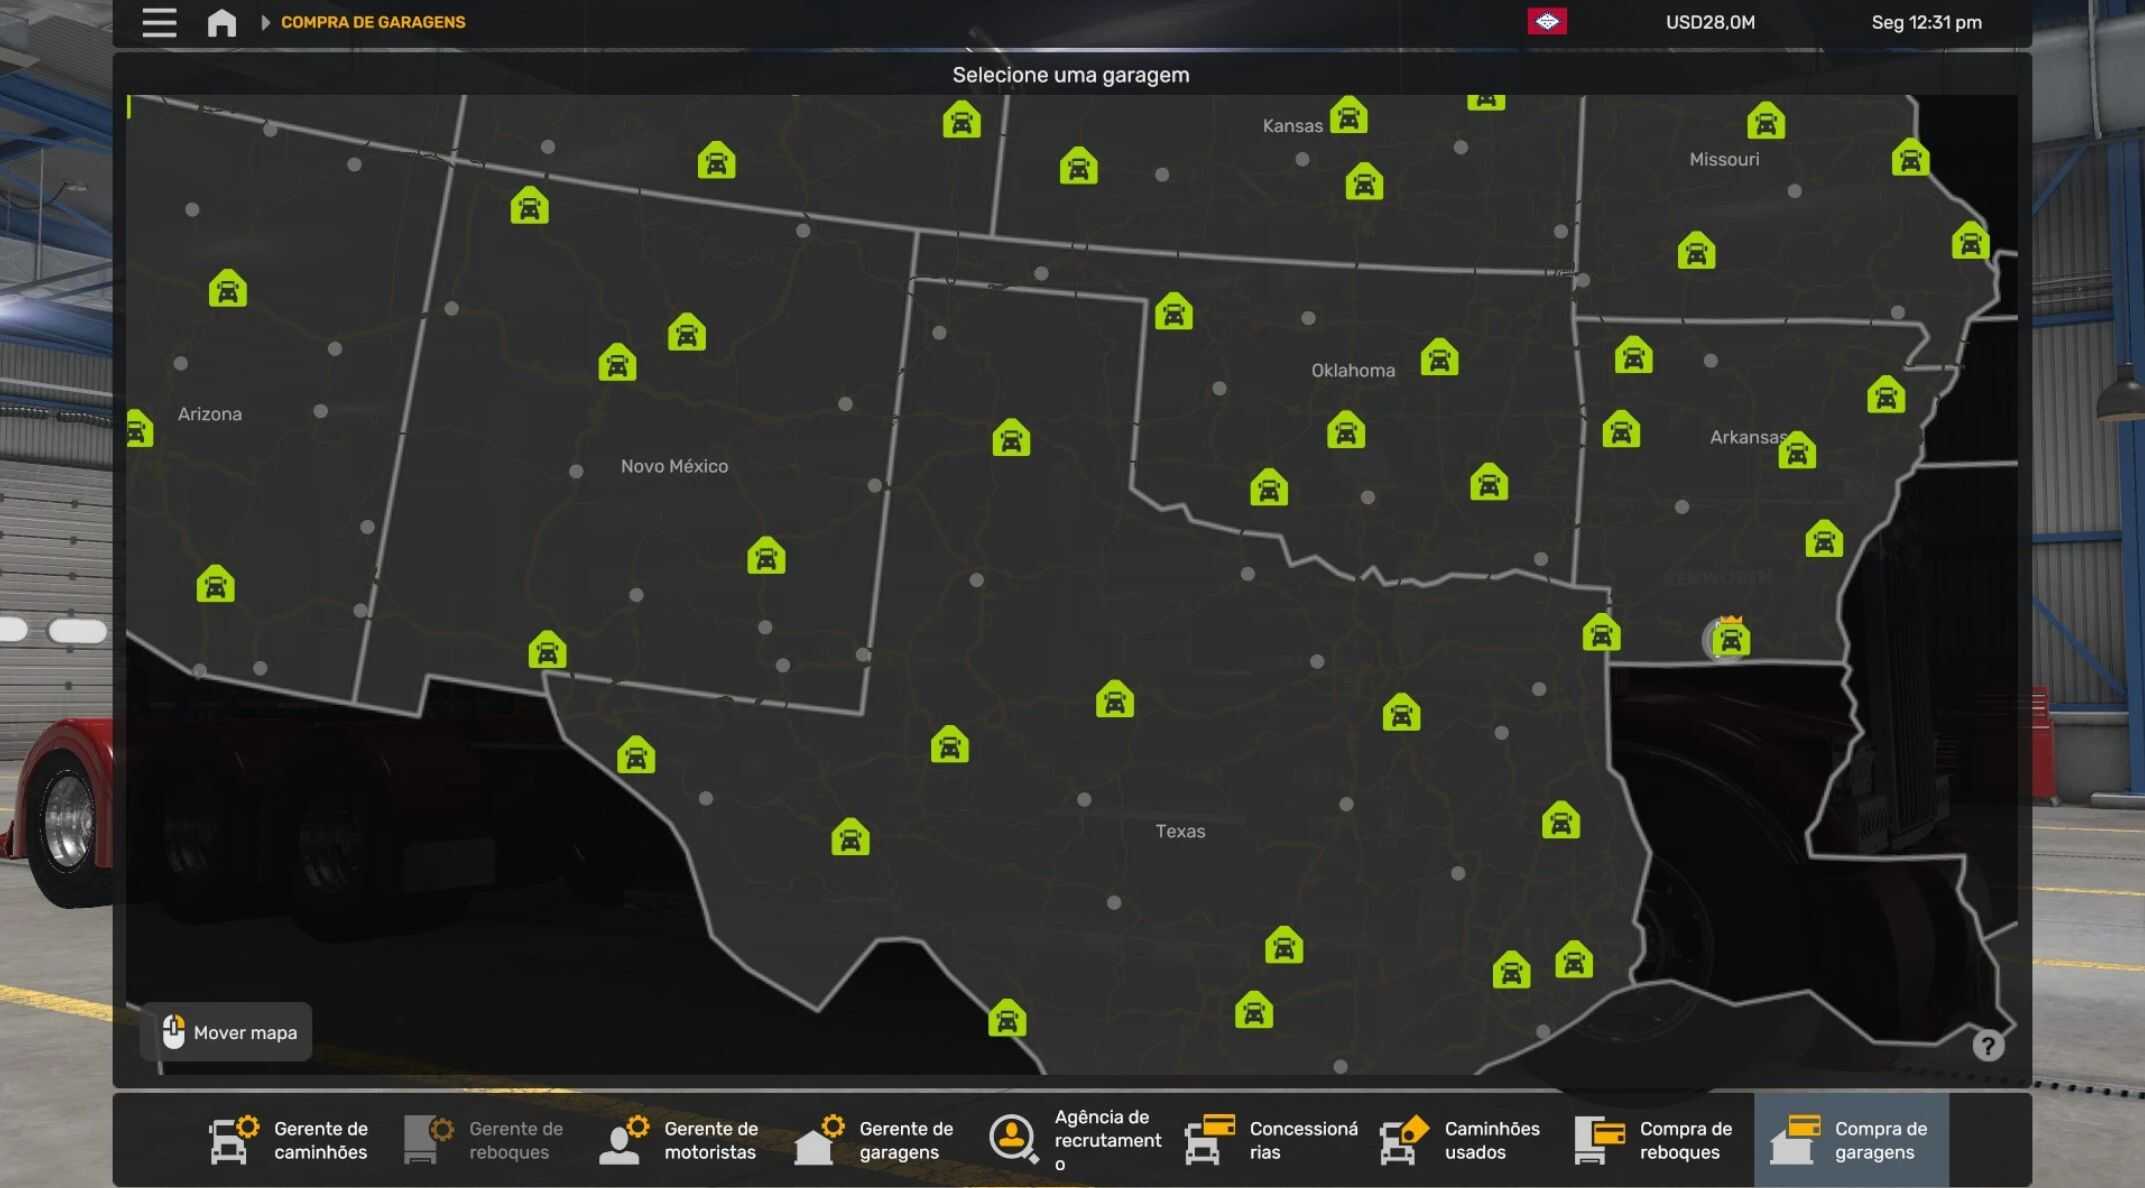Open Compra de reboques tab
Viewport: 2145px width, 1188px height.
[x=1655, y=1140]
